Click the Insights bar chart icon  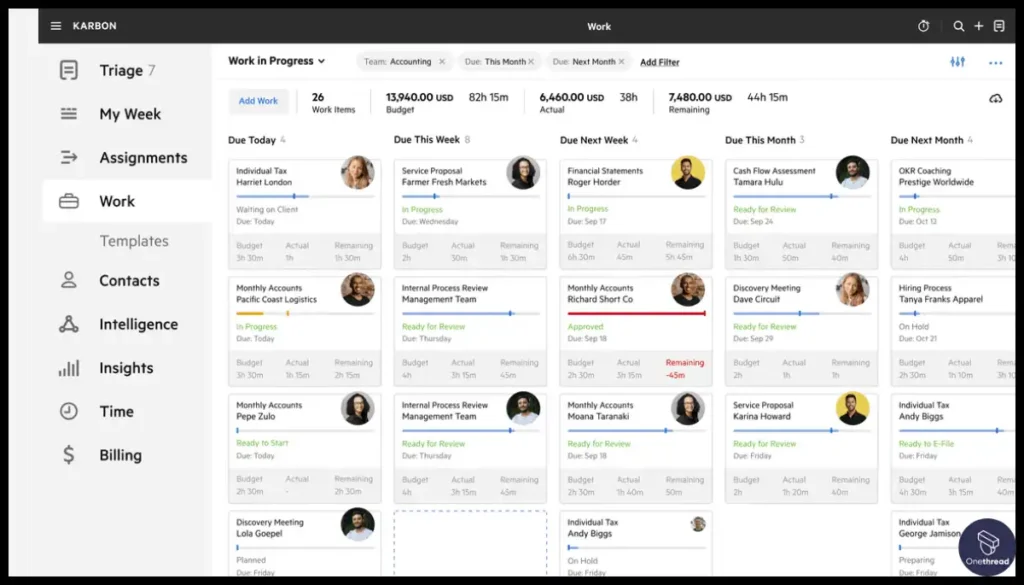[69, 368]
